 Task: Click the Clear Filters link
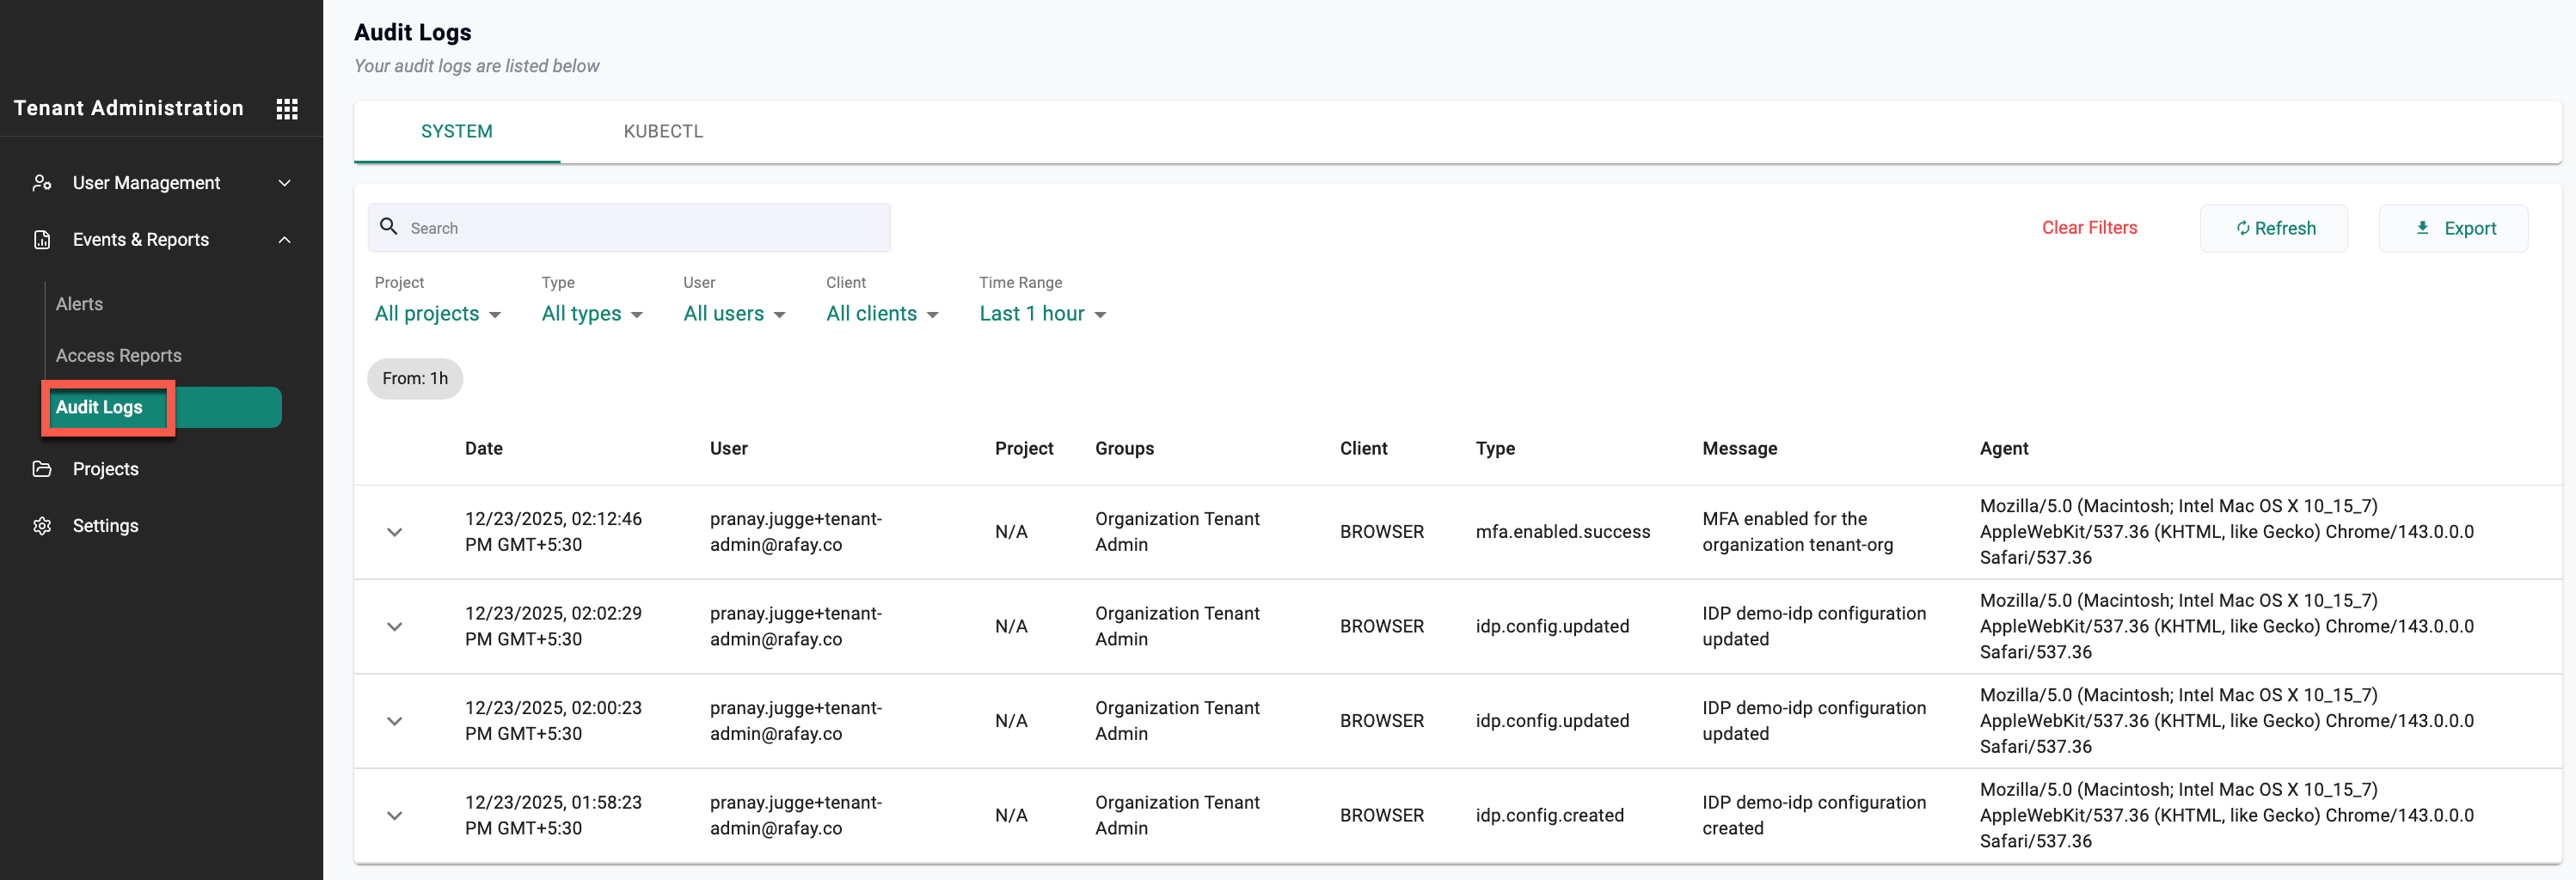2089,228
